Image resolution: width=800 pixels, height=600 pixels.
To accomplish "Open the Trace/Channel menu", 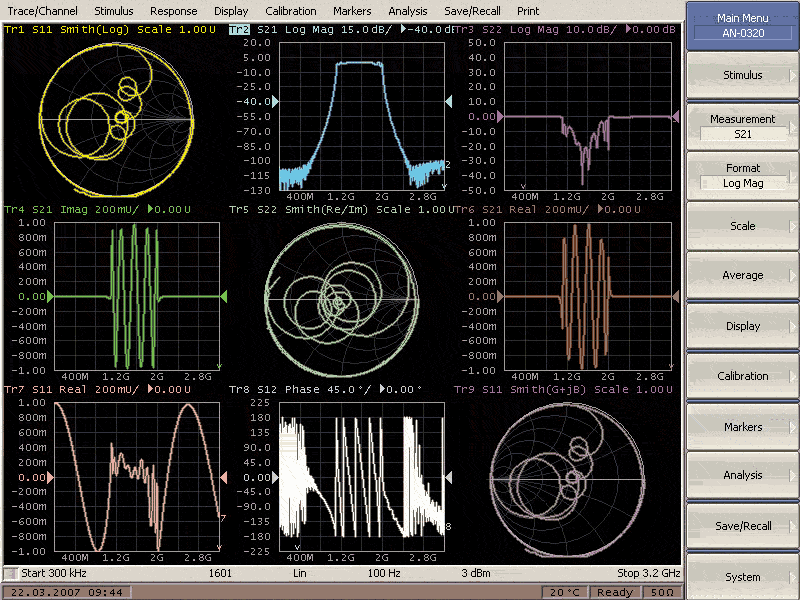I will coord(41,10).
